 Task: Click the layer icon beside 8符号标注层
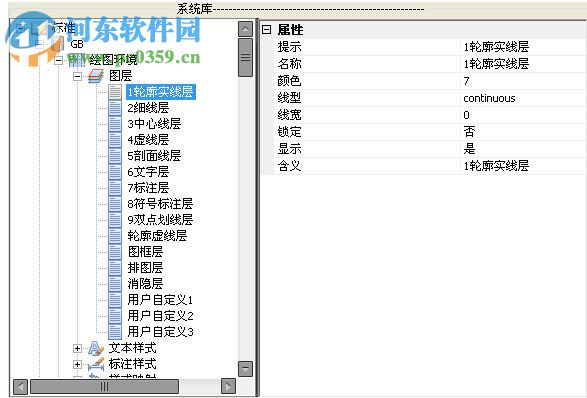click(115, 204)
